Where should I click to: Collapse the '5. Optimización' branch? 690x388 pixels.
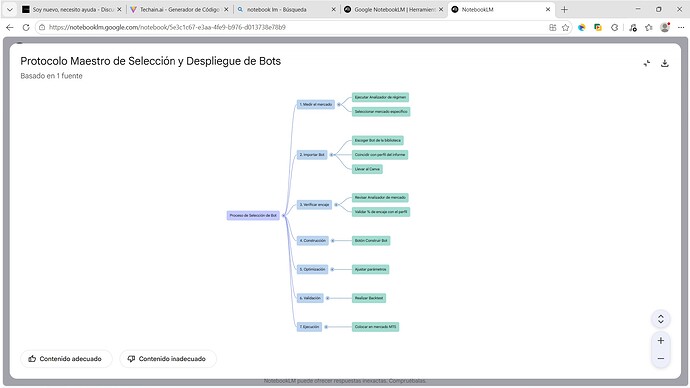coord(332,269)
